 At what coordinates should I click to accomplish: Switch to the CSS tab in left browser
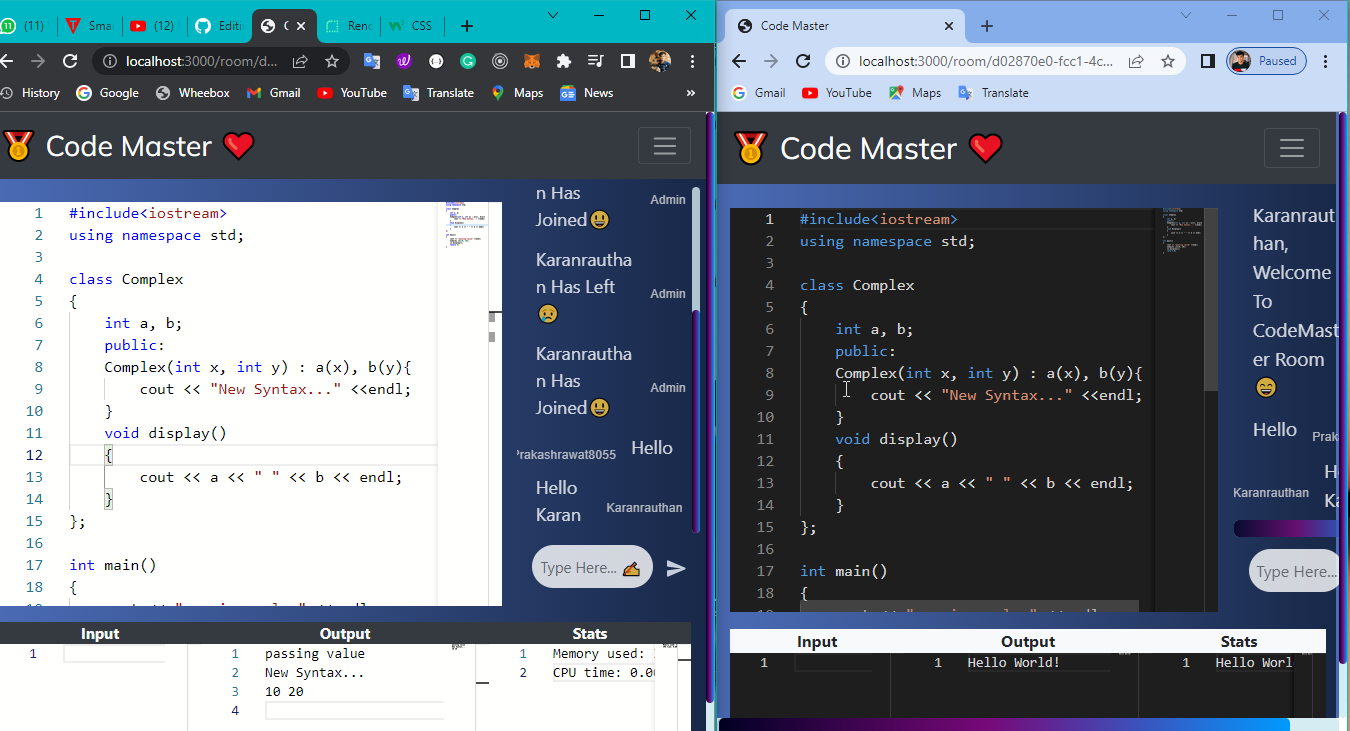[411, 26]
